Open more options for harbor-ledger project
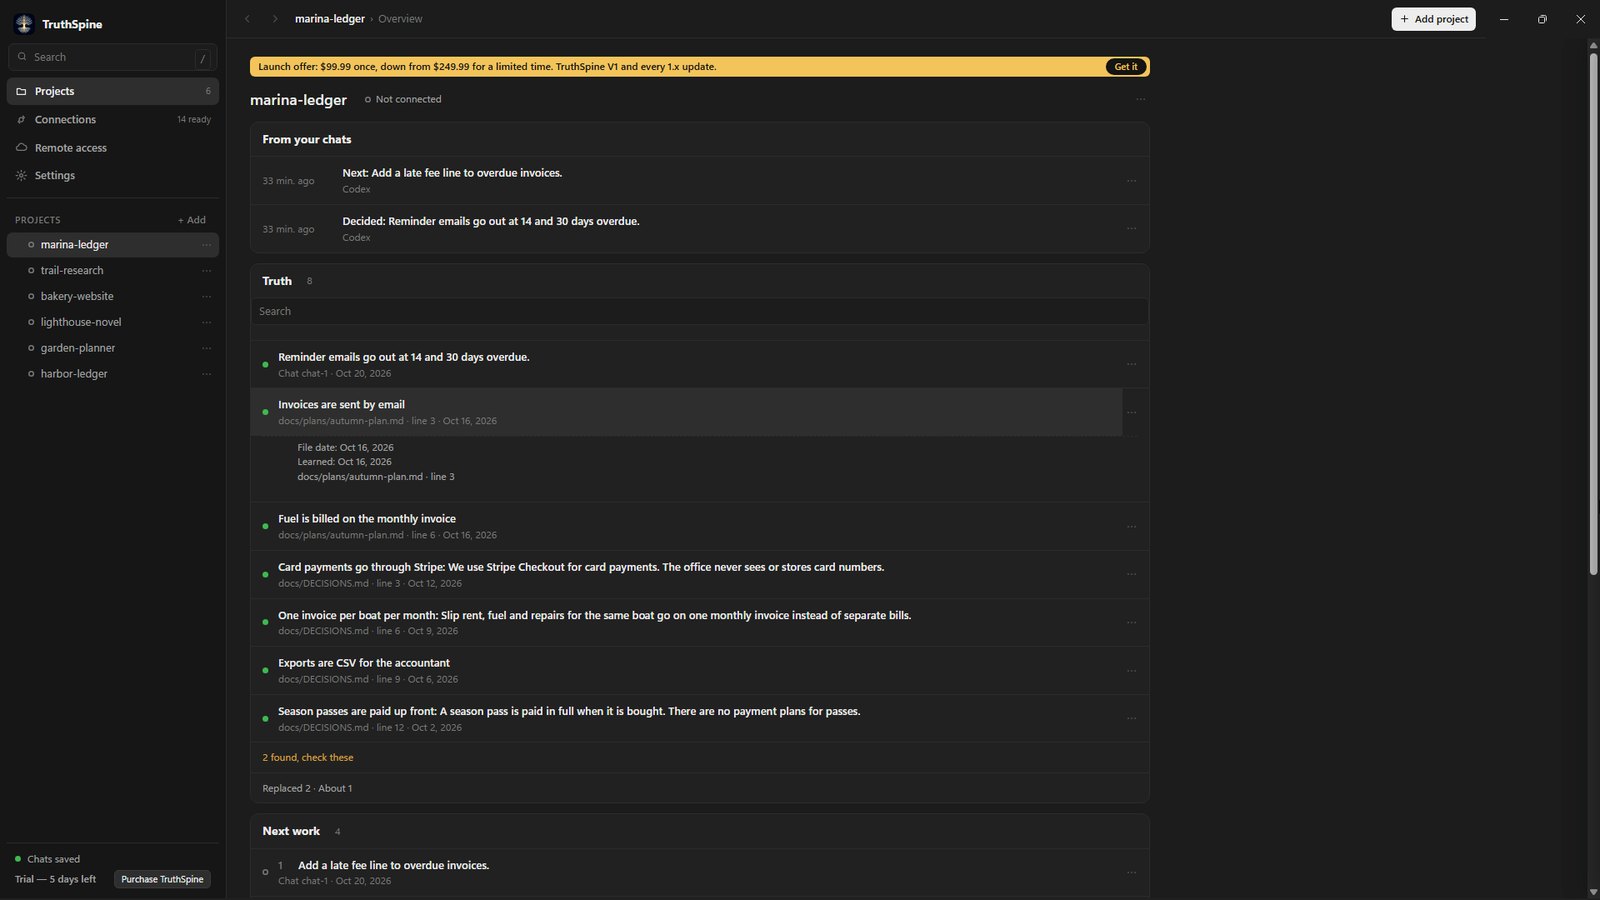This screenshot has height=900, width=1600. [207, 375]
